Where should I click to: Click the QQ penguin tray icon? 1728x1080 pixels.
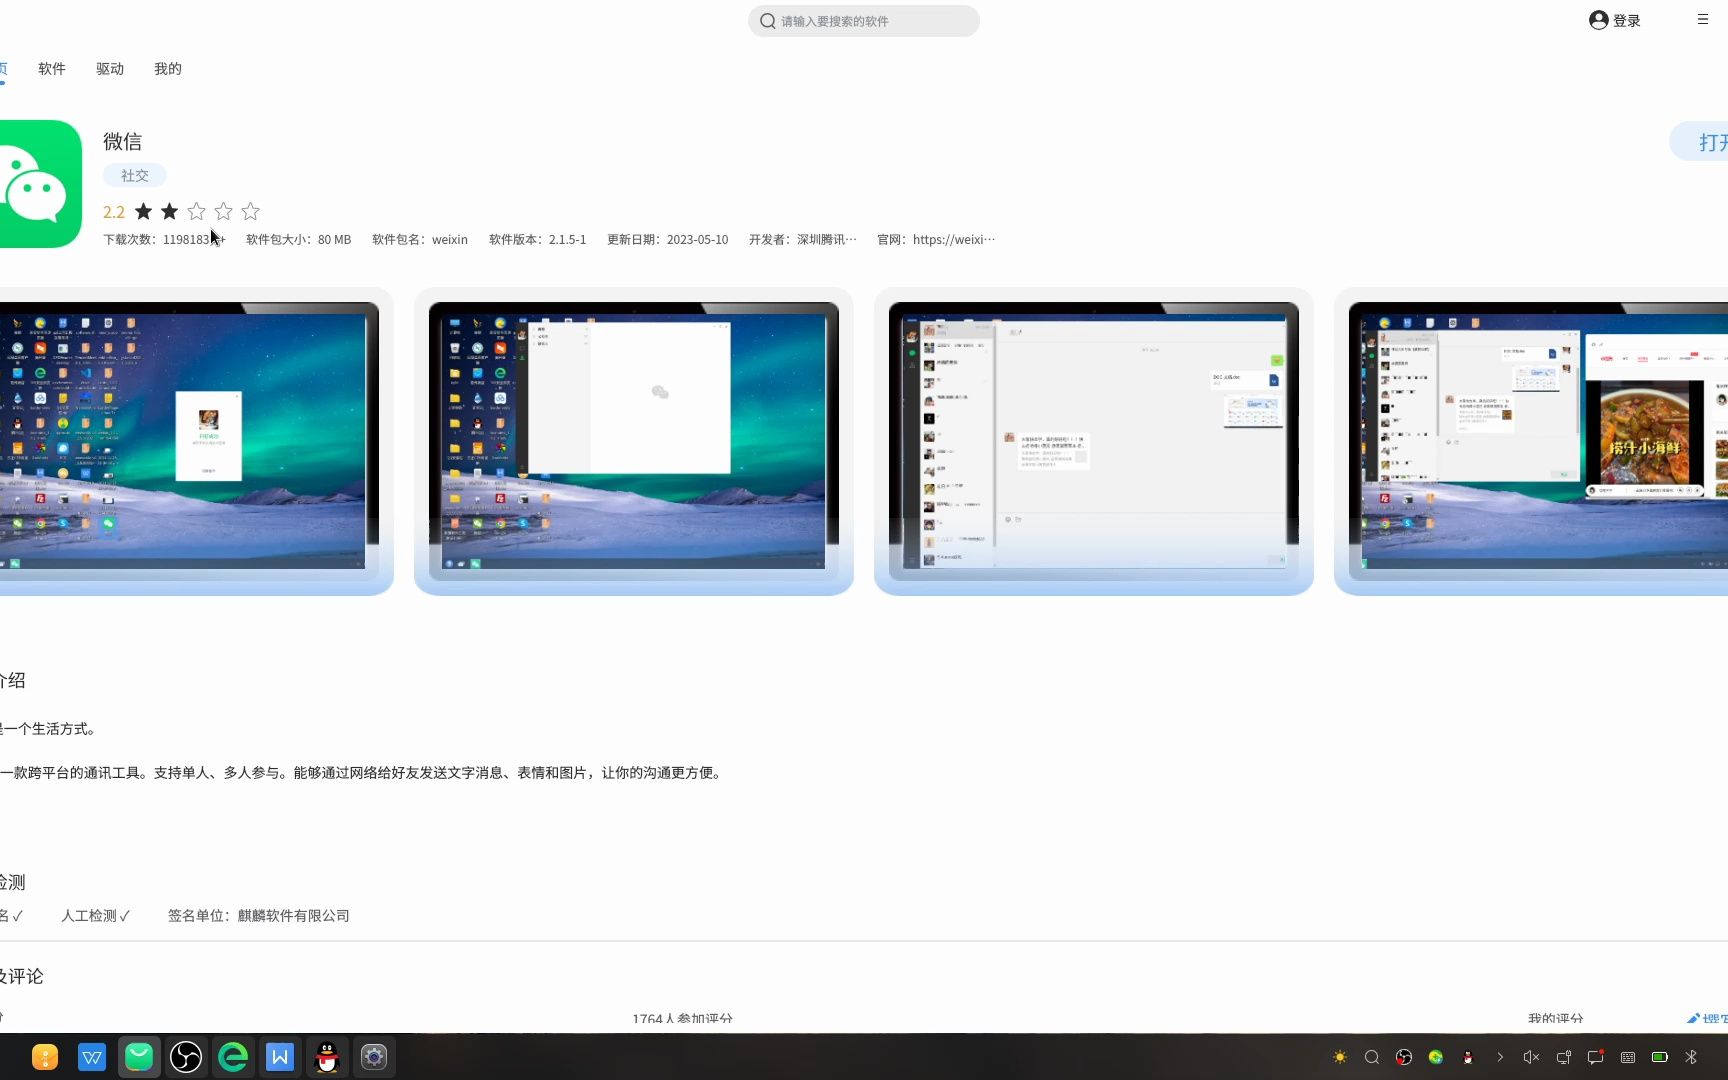click(1468, 1057)
